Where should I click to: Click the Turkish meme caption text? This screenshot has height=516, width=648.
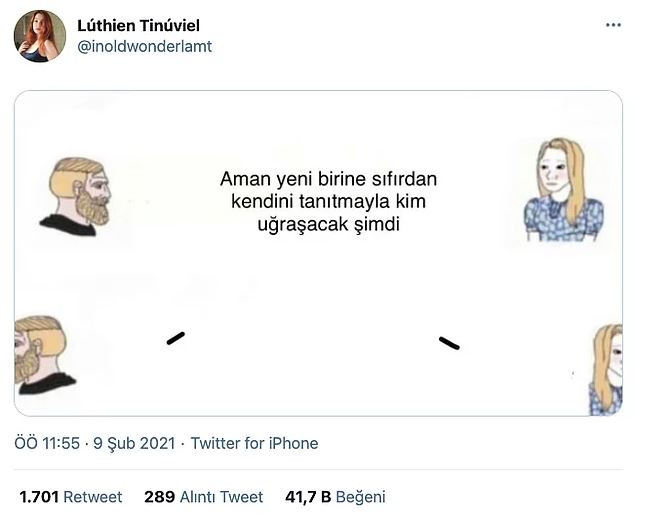[x=328, y=202]
